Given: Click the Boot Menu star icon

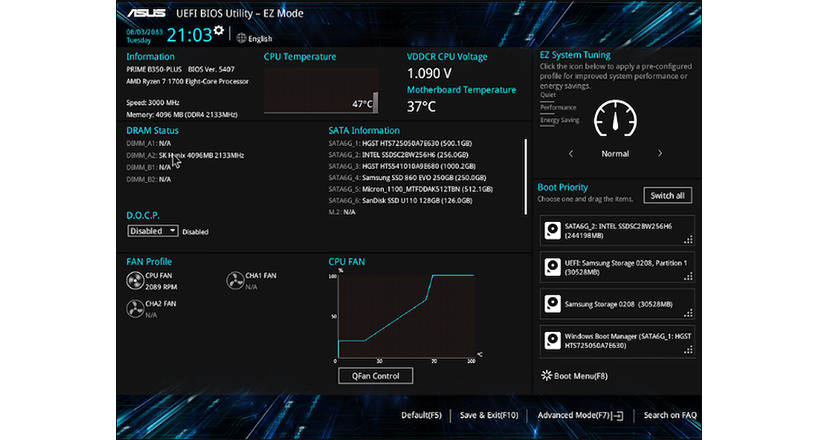Looking at the screenshot, I should tap(546, 375).
